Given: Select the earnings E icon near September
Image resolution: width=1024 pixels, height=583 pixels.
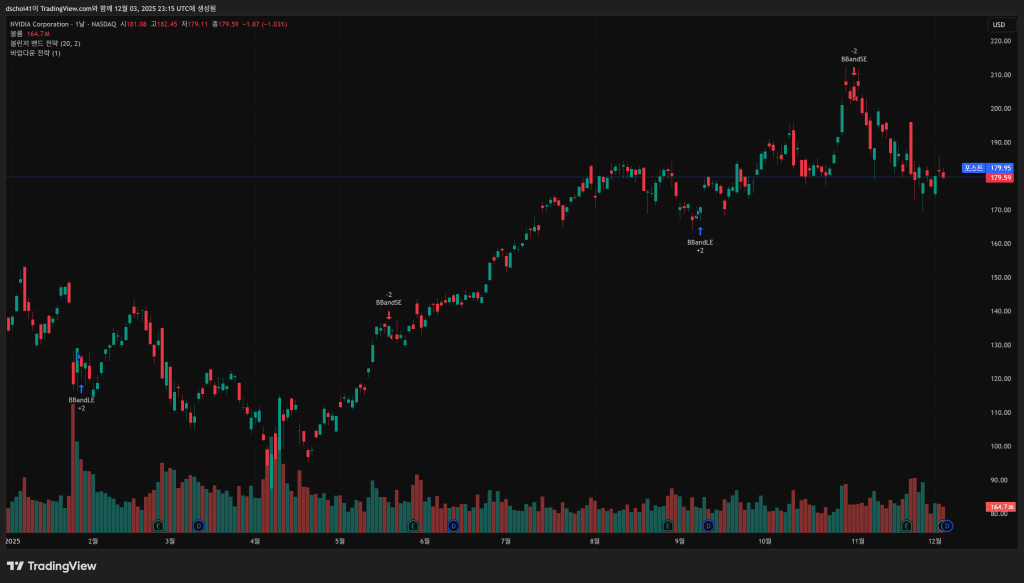Looking at the screenshot, I should 667,525.
